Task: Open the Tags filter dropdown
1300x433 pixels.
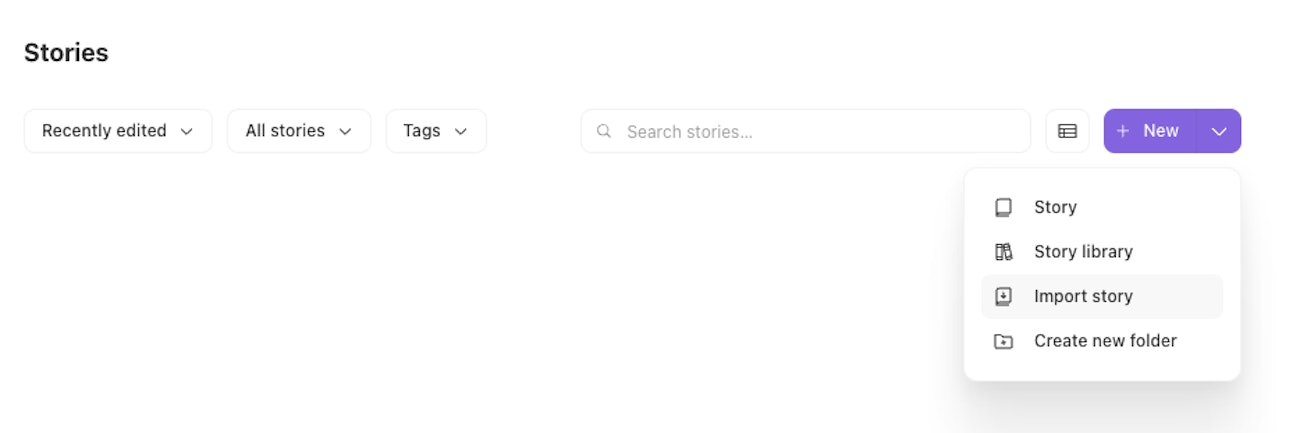Action: 436,131
